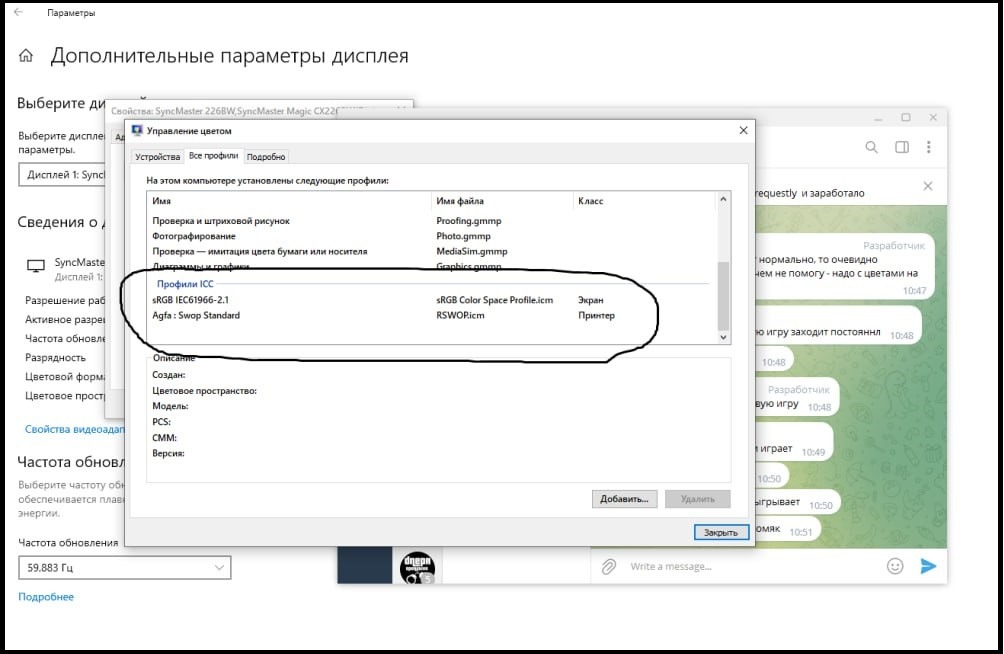Open the Свойства видеоадаптера link
Image resolution: width=1004 pixels, height=654 pixels.
pos(74,429)
